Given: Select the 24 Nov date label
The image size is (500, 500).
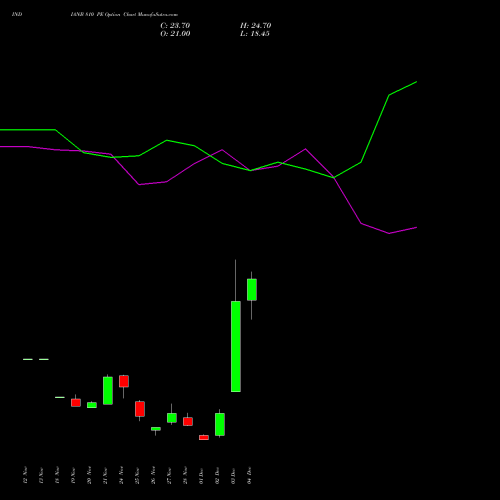Looking at the screenshot, I should click(x=122, y=475).
